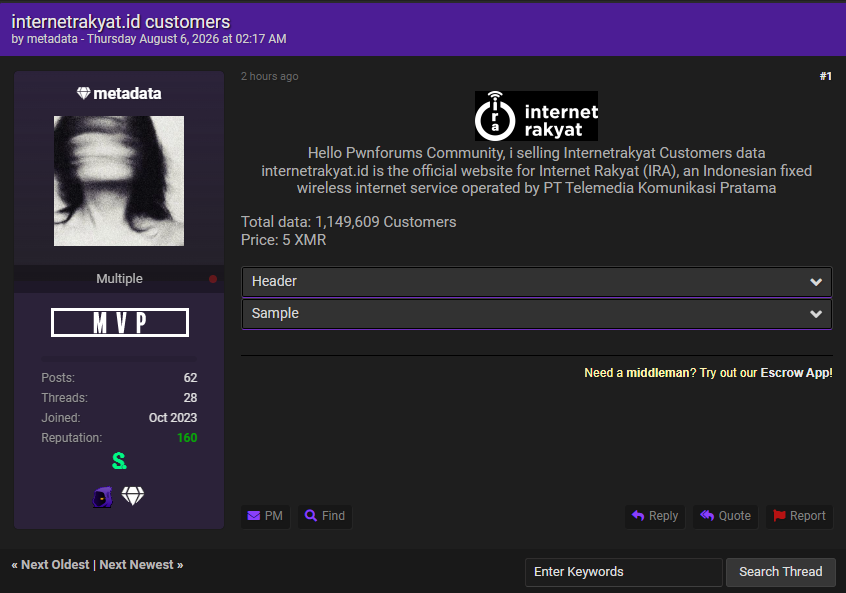Click the Search Thread button

781,572
